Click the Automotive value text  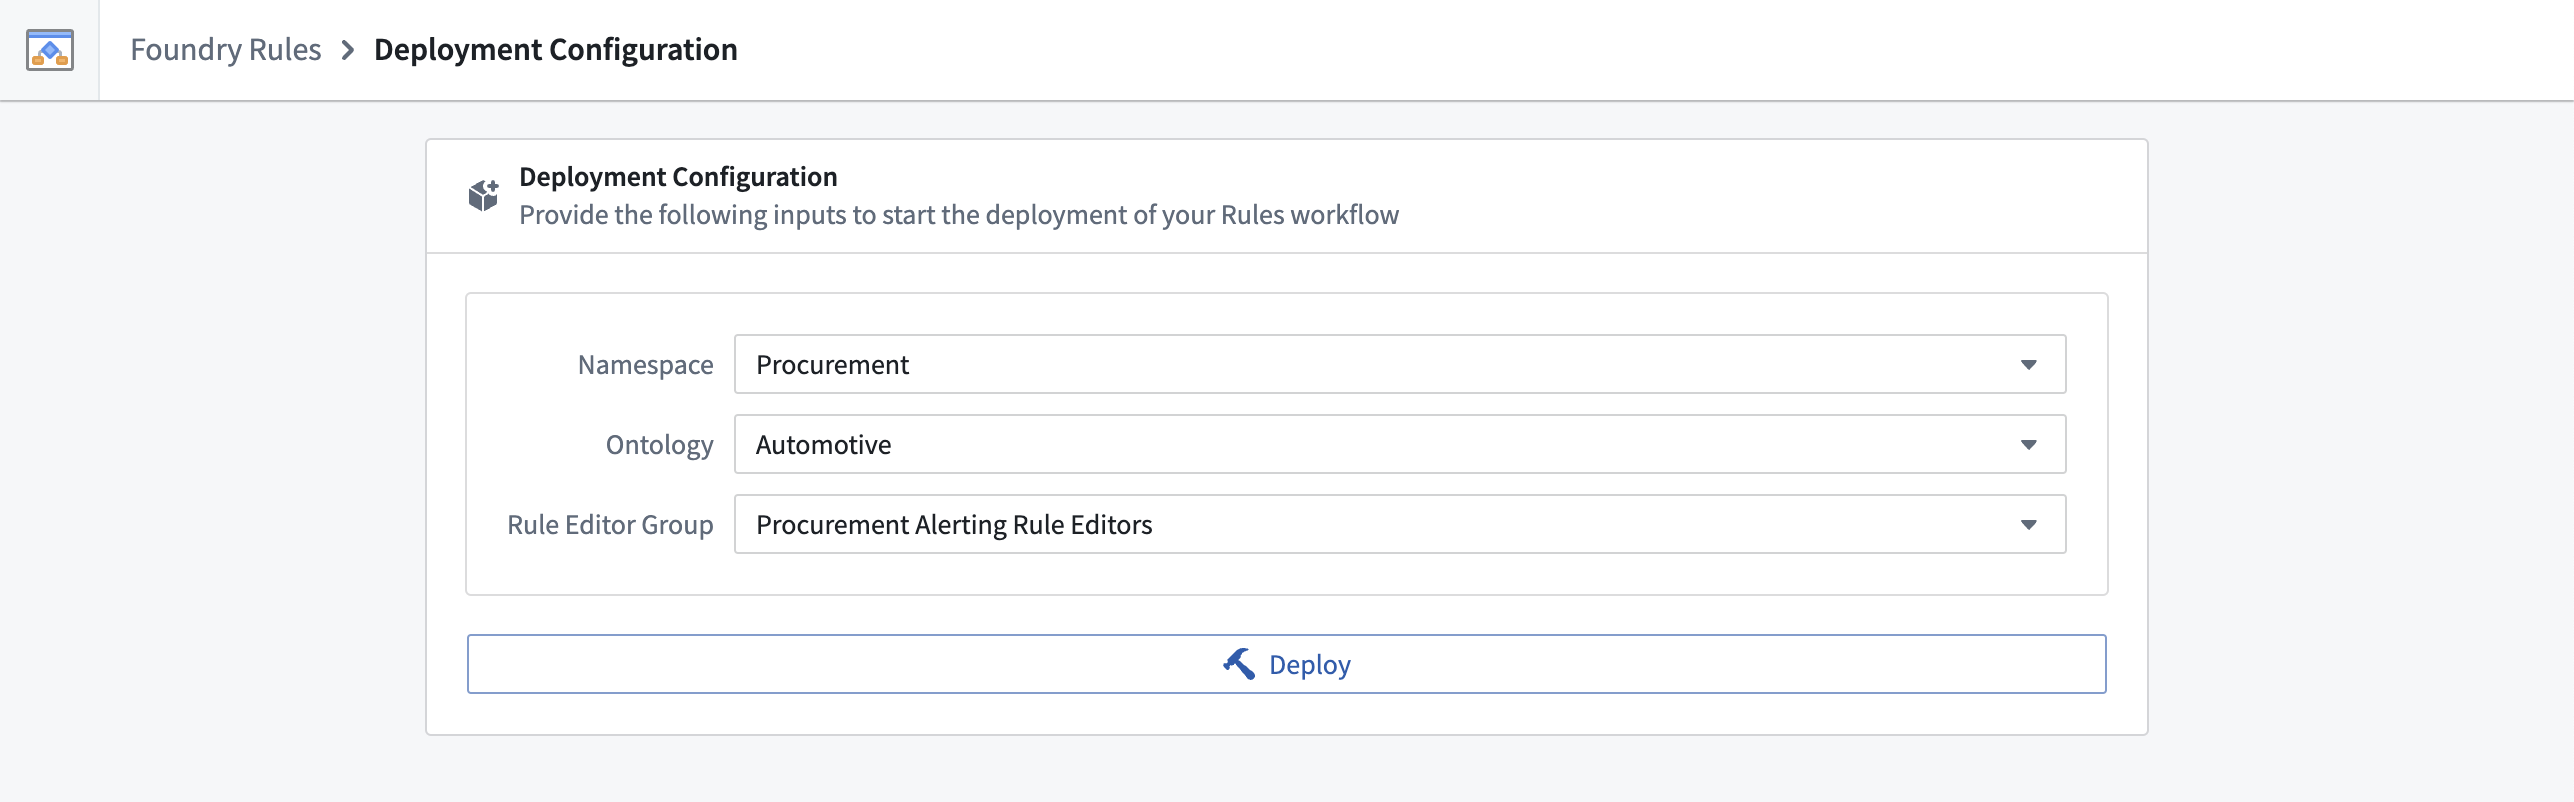point(823,445)
